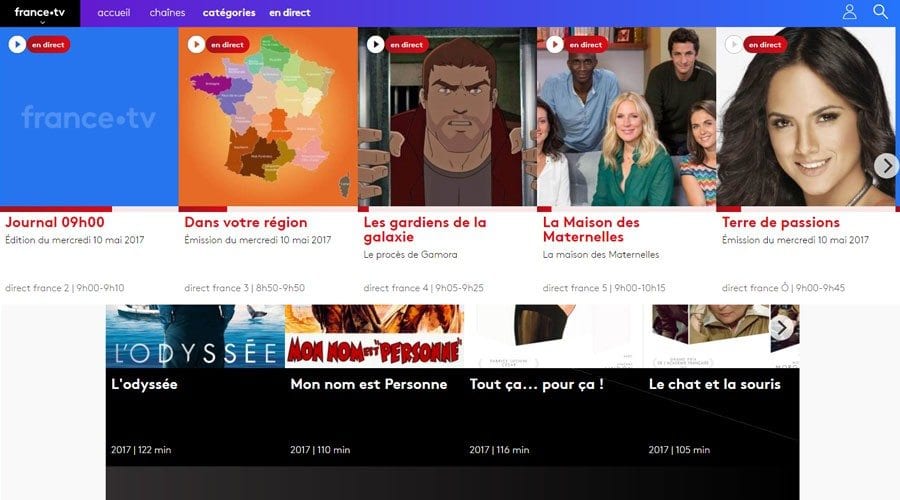Image resolution: width=900 pixels, height=500 pixels.
Task: Click '2017 | 122 min' under L'odyssée
Action: point(141,449)
